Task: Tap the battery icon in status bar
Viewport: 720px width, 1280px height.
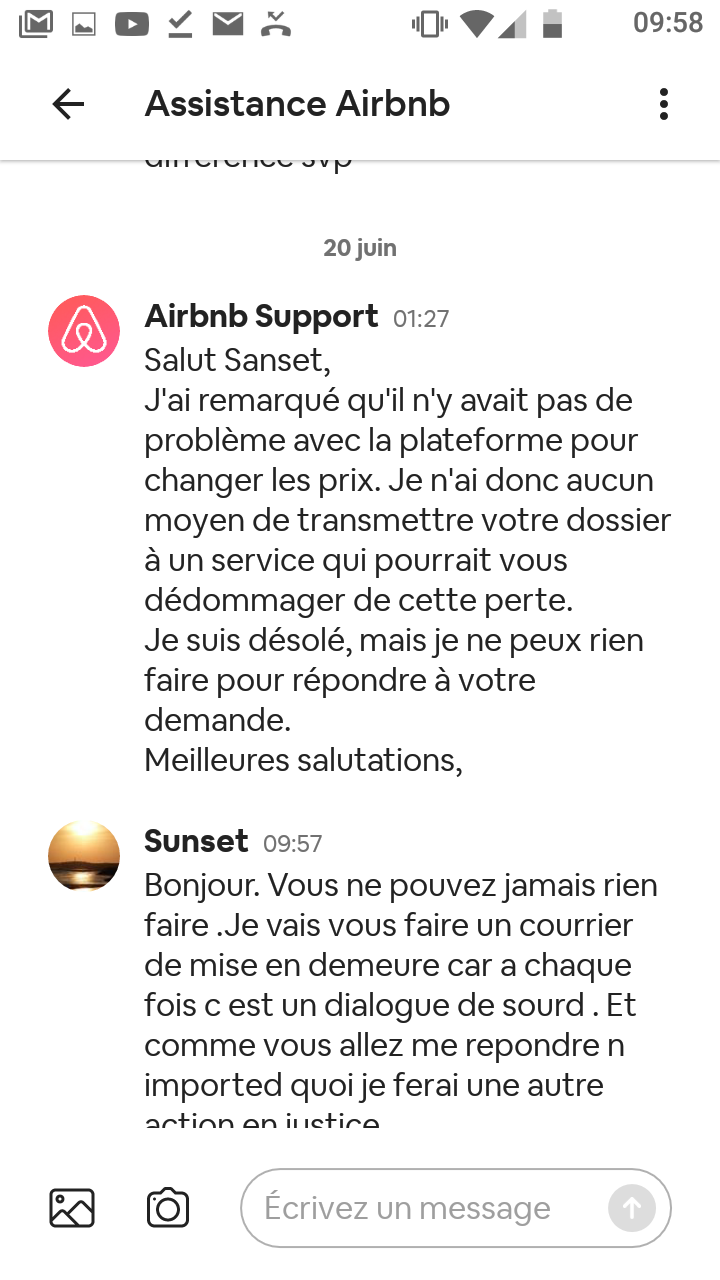Action: point(552,24)
